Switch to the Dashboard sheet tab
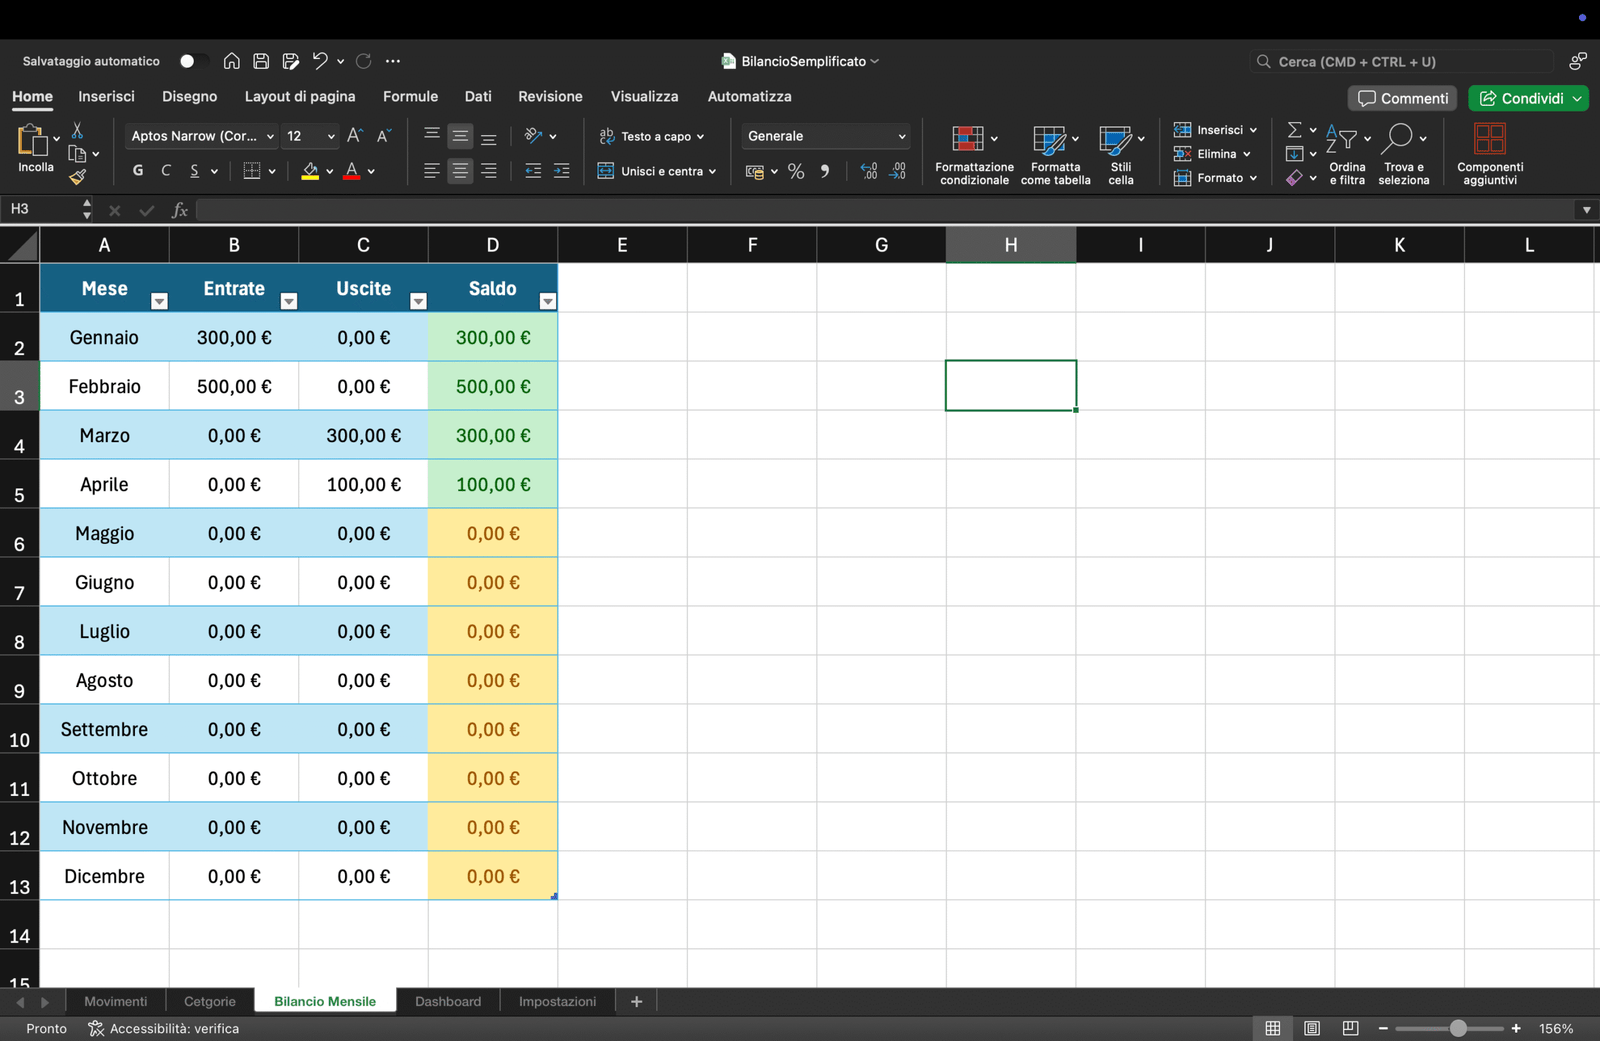The width and height of the screenshot is (1600, 1041). [x=448, y=1001]
